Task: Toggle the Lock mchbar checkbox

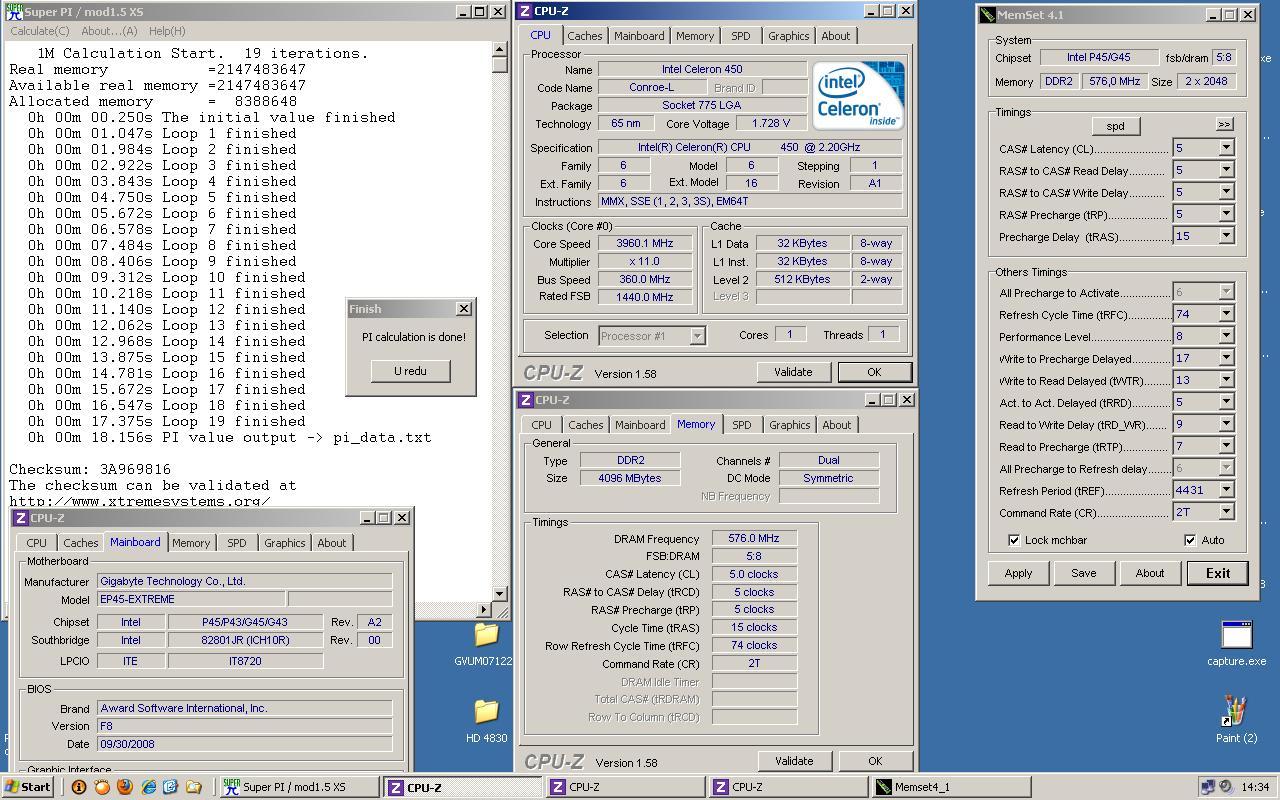Action: coord(1014,540)
